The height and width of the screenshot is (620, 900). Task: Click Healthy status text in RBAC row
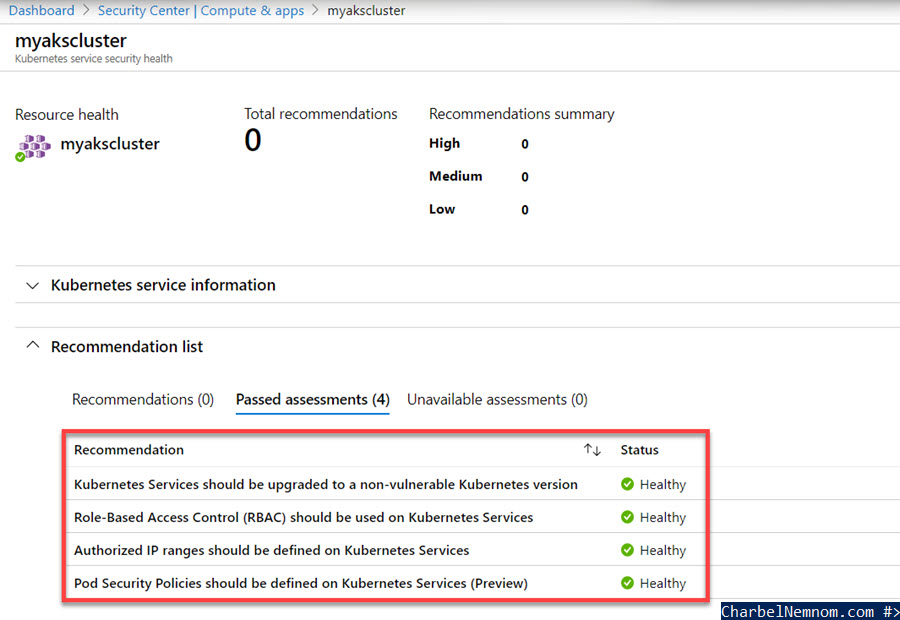663,517
